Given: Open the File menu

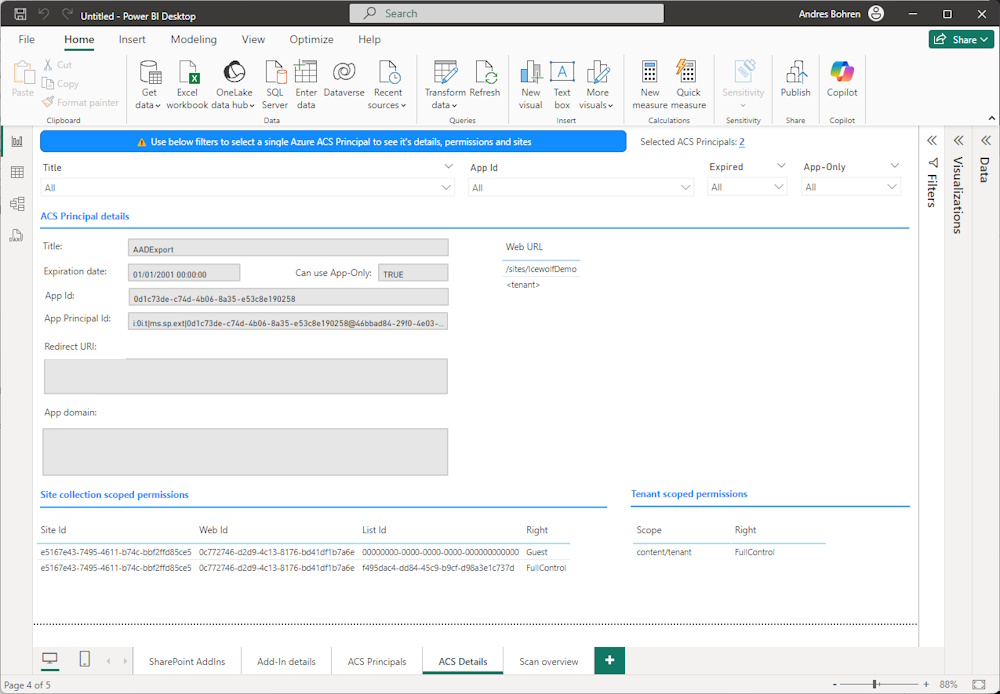Looking at the screenshot, I should click(x=27, y=40).
